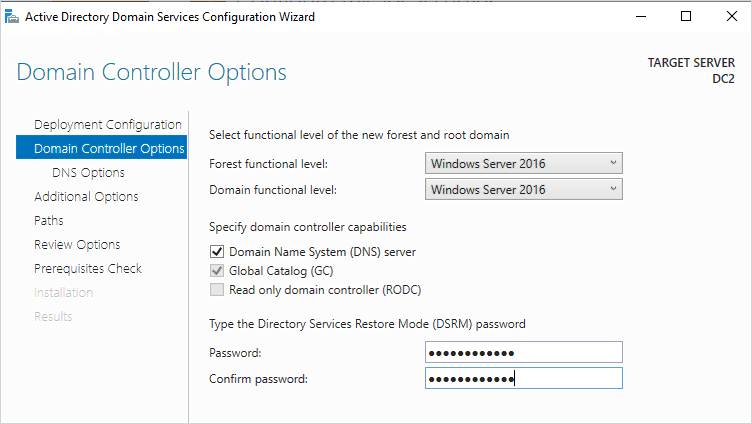The height and width of the screenshot is (424, 752).
Task: Go to Prerequisites Check step
Action: [88, 269]
